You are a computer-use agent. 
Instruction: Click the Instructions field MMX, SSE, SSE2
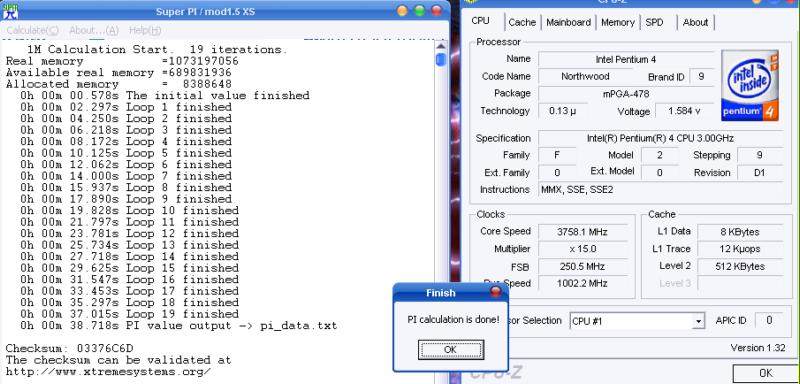click(661, 190)
